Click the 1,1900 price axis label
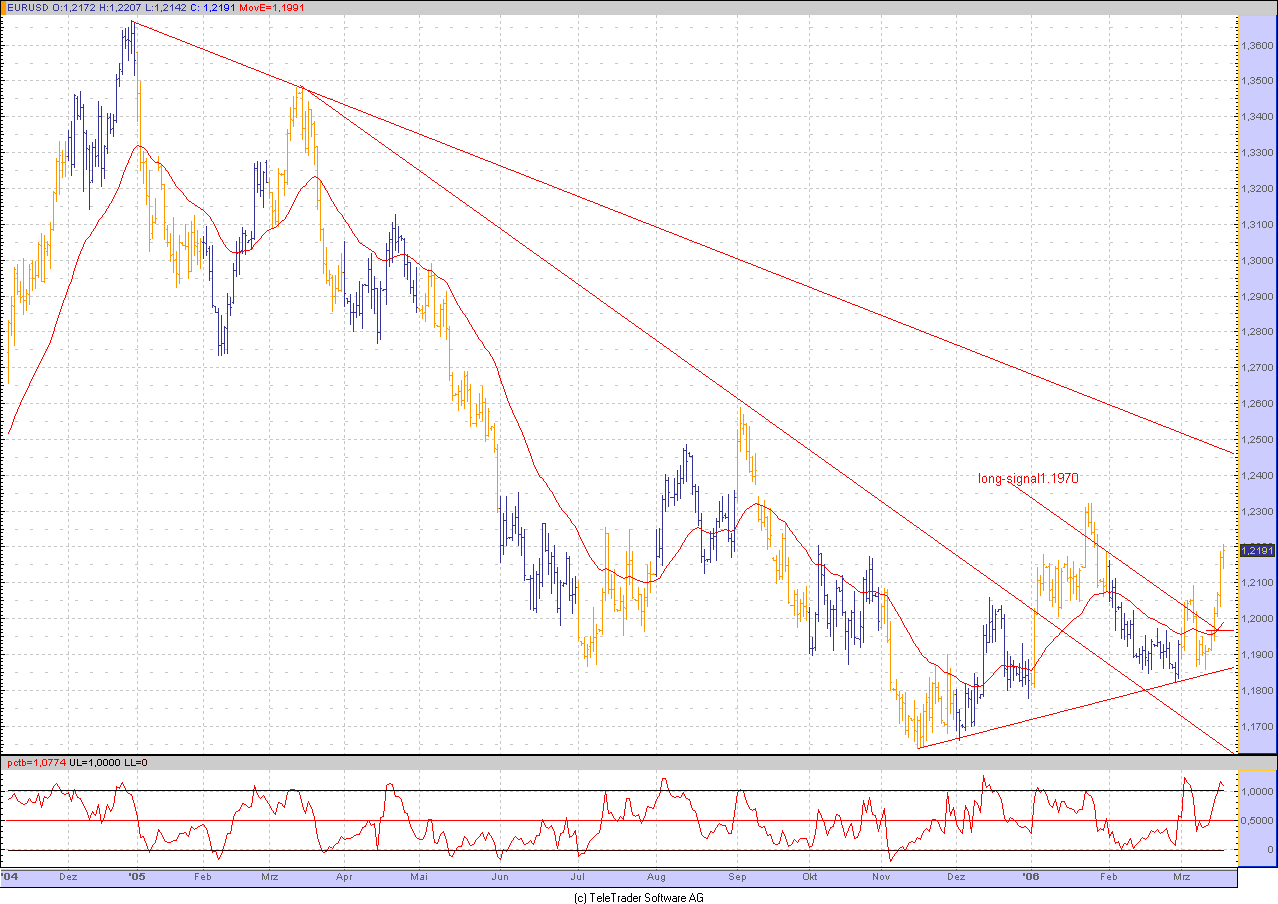 (1257, 655)
